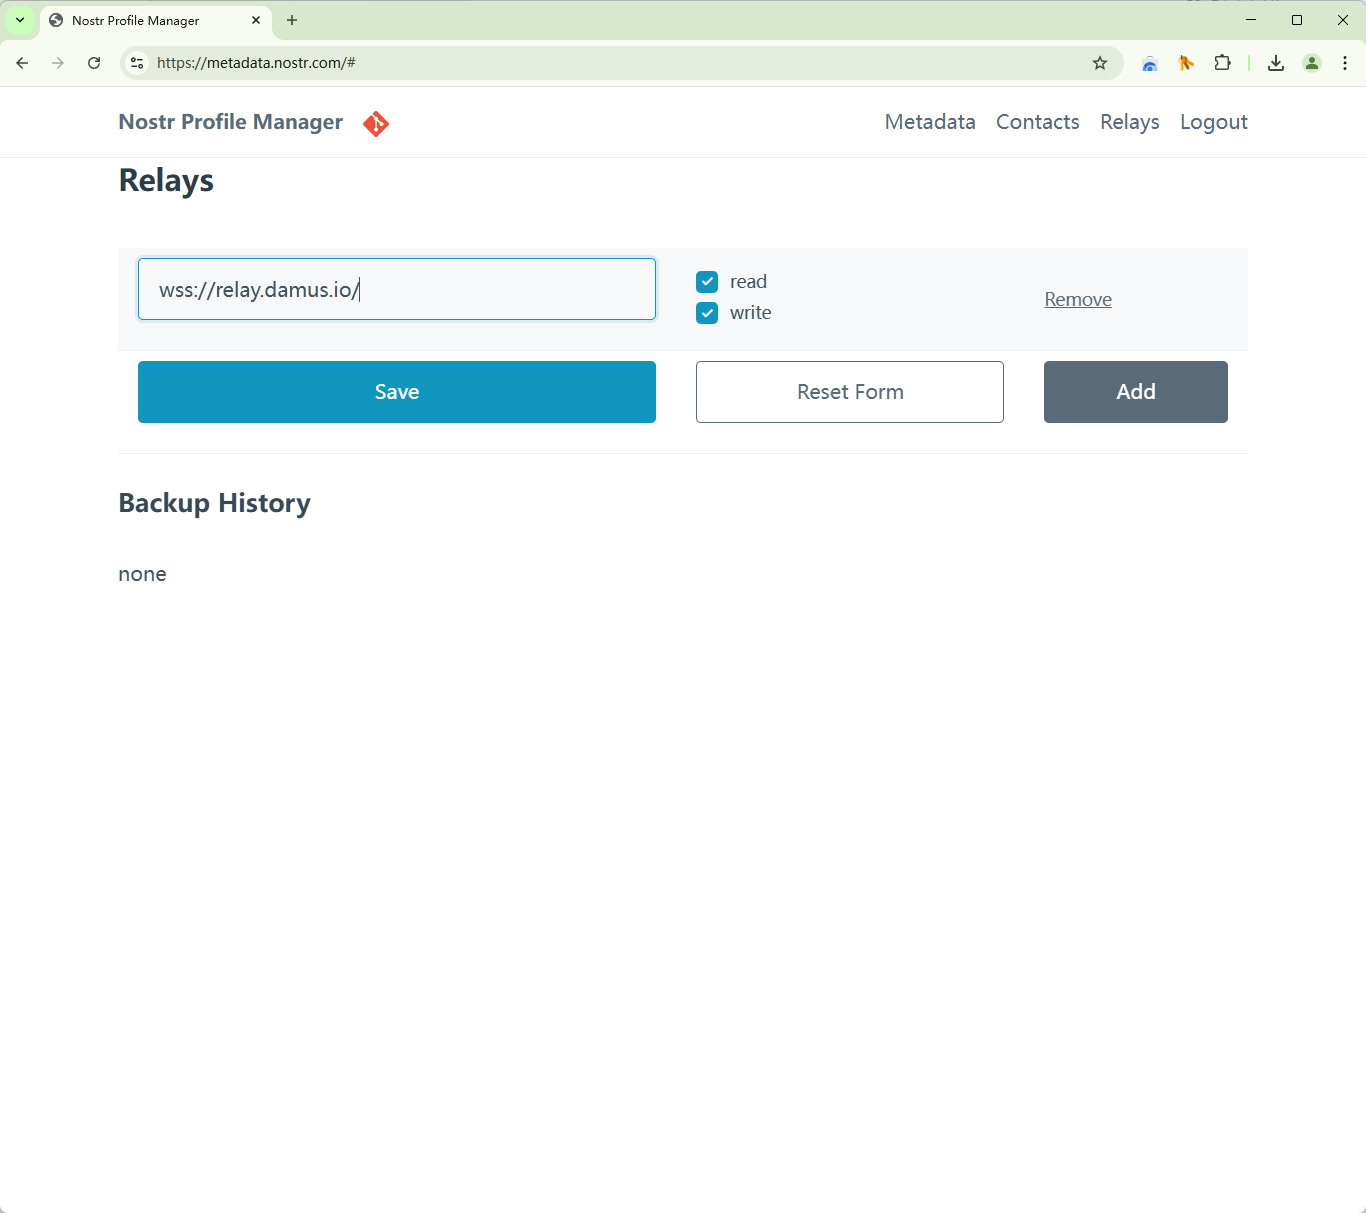The height and width of the screenshot is (1213, 1366).
Task: Toggle the write checkbox
Action: [x=707, y=313]
